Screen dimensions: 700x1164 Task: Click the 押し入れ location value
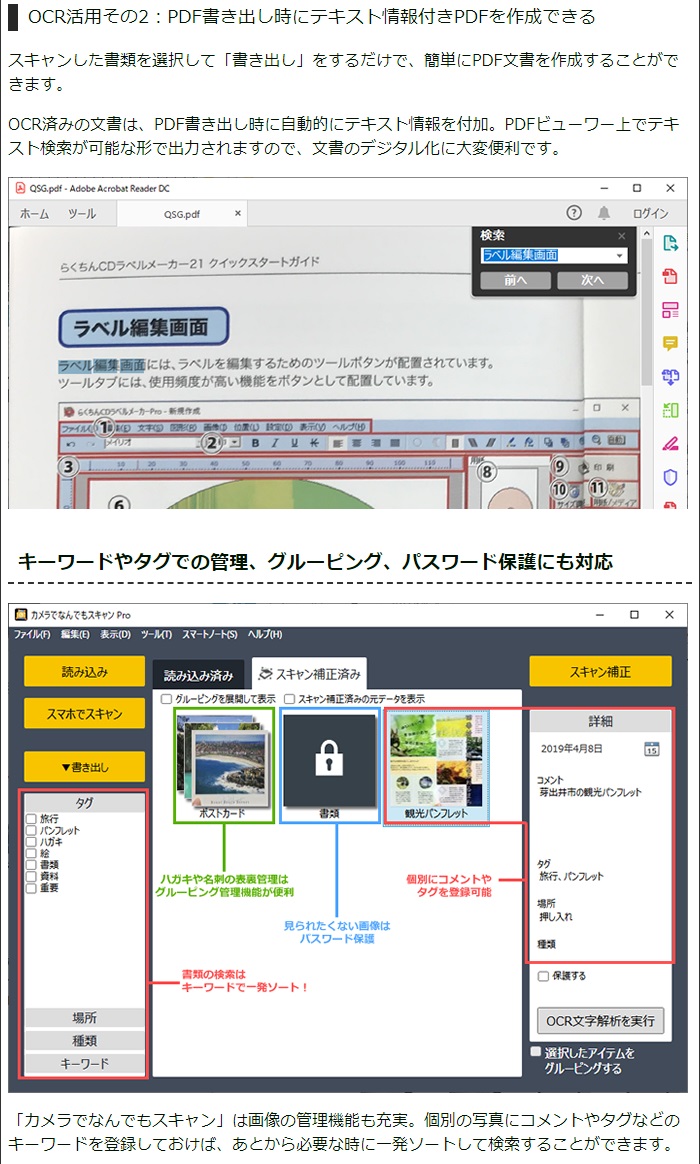(556, 917)
